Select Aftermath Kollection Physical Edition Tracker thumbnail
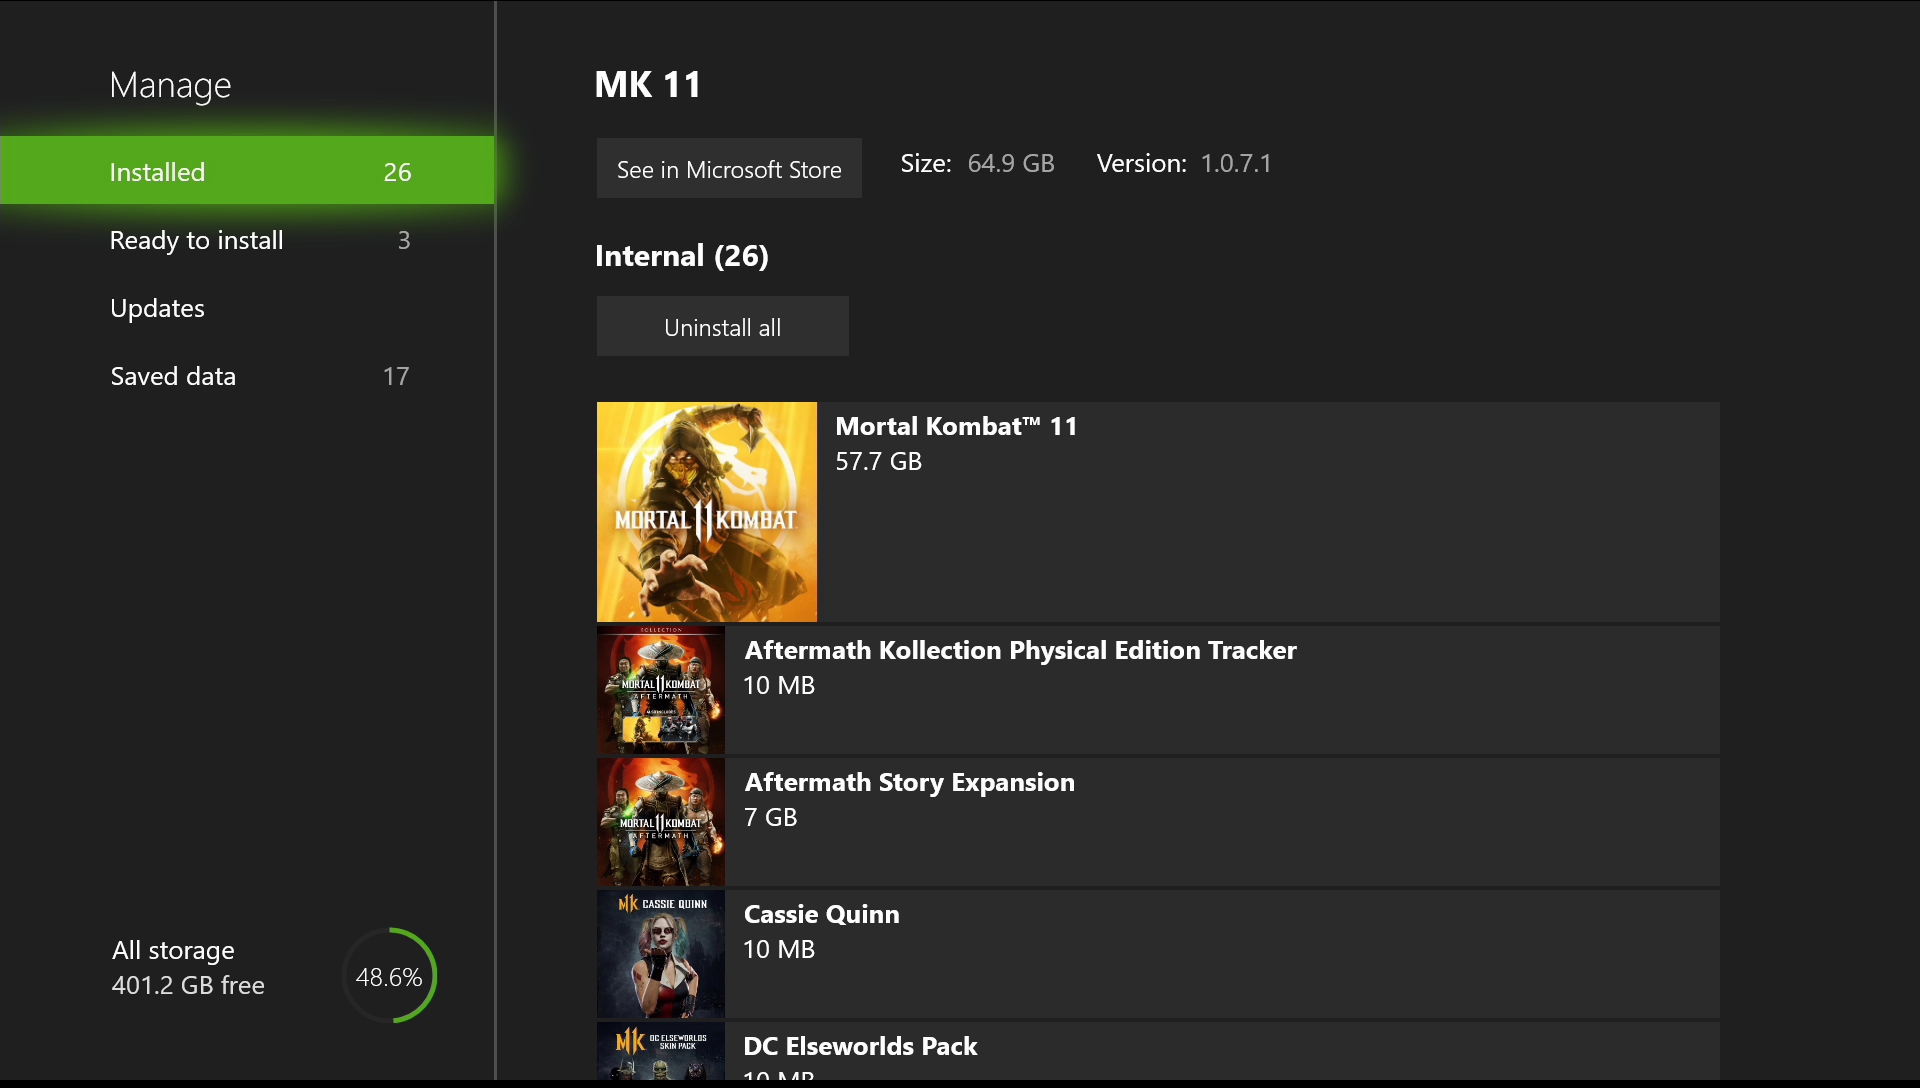 661,690
